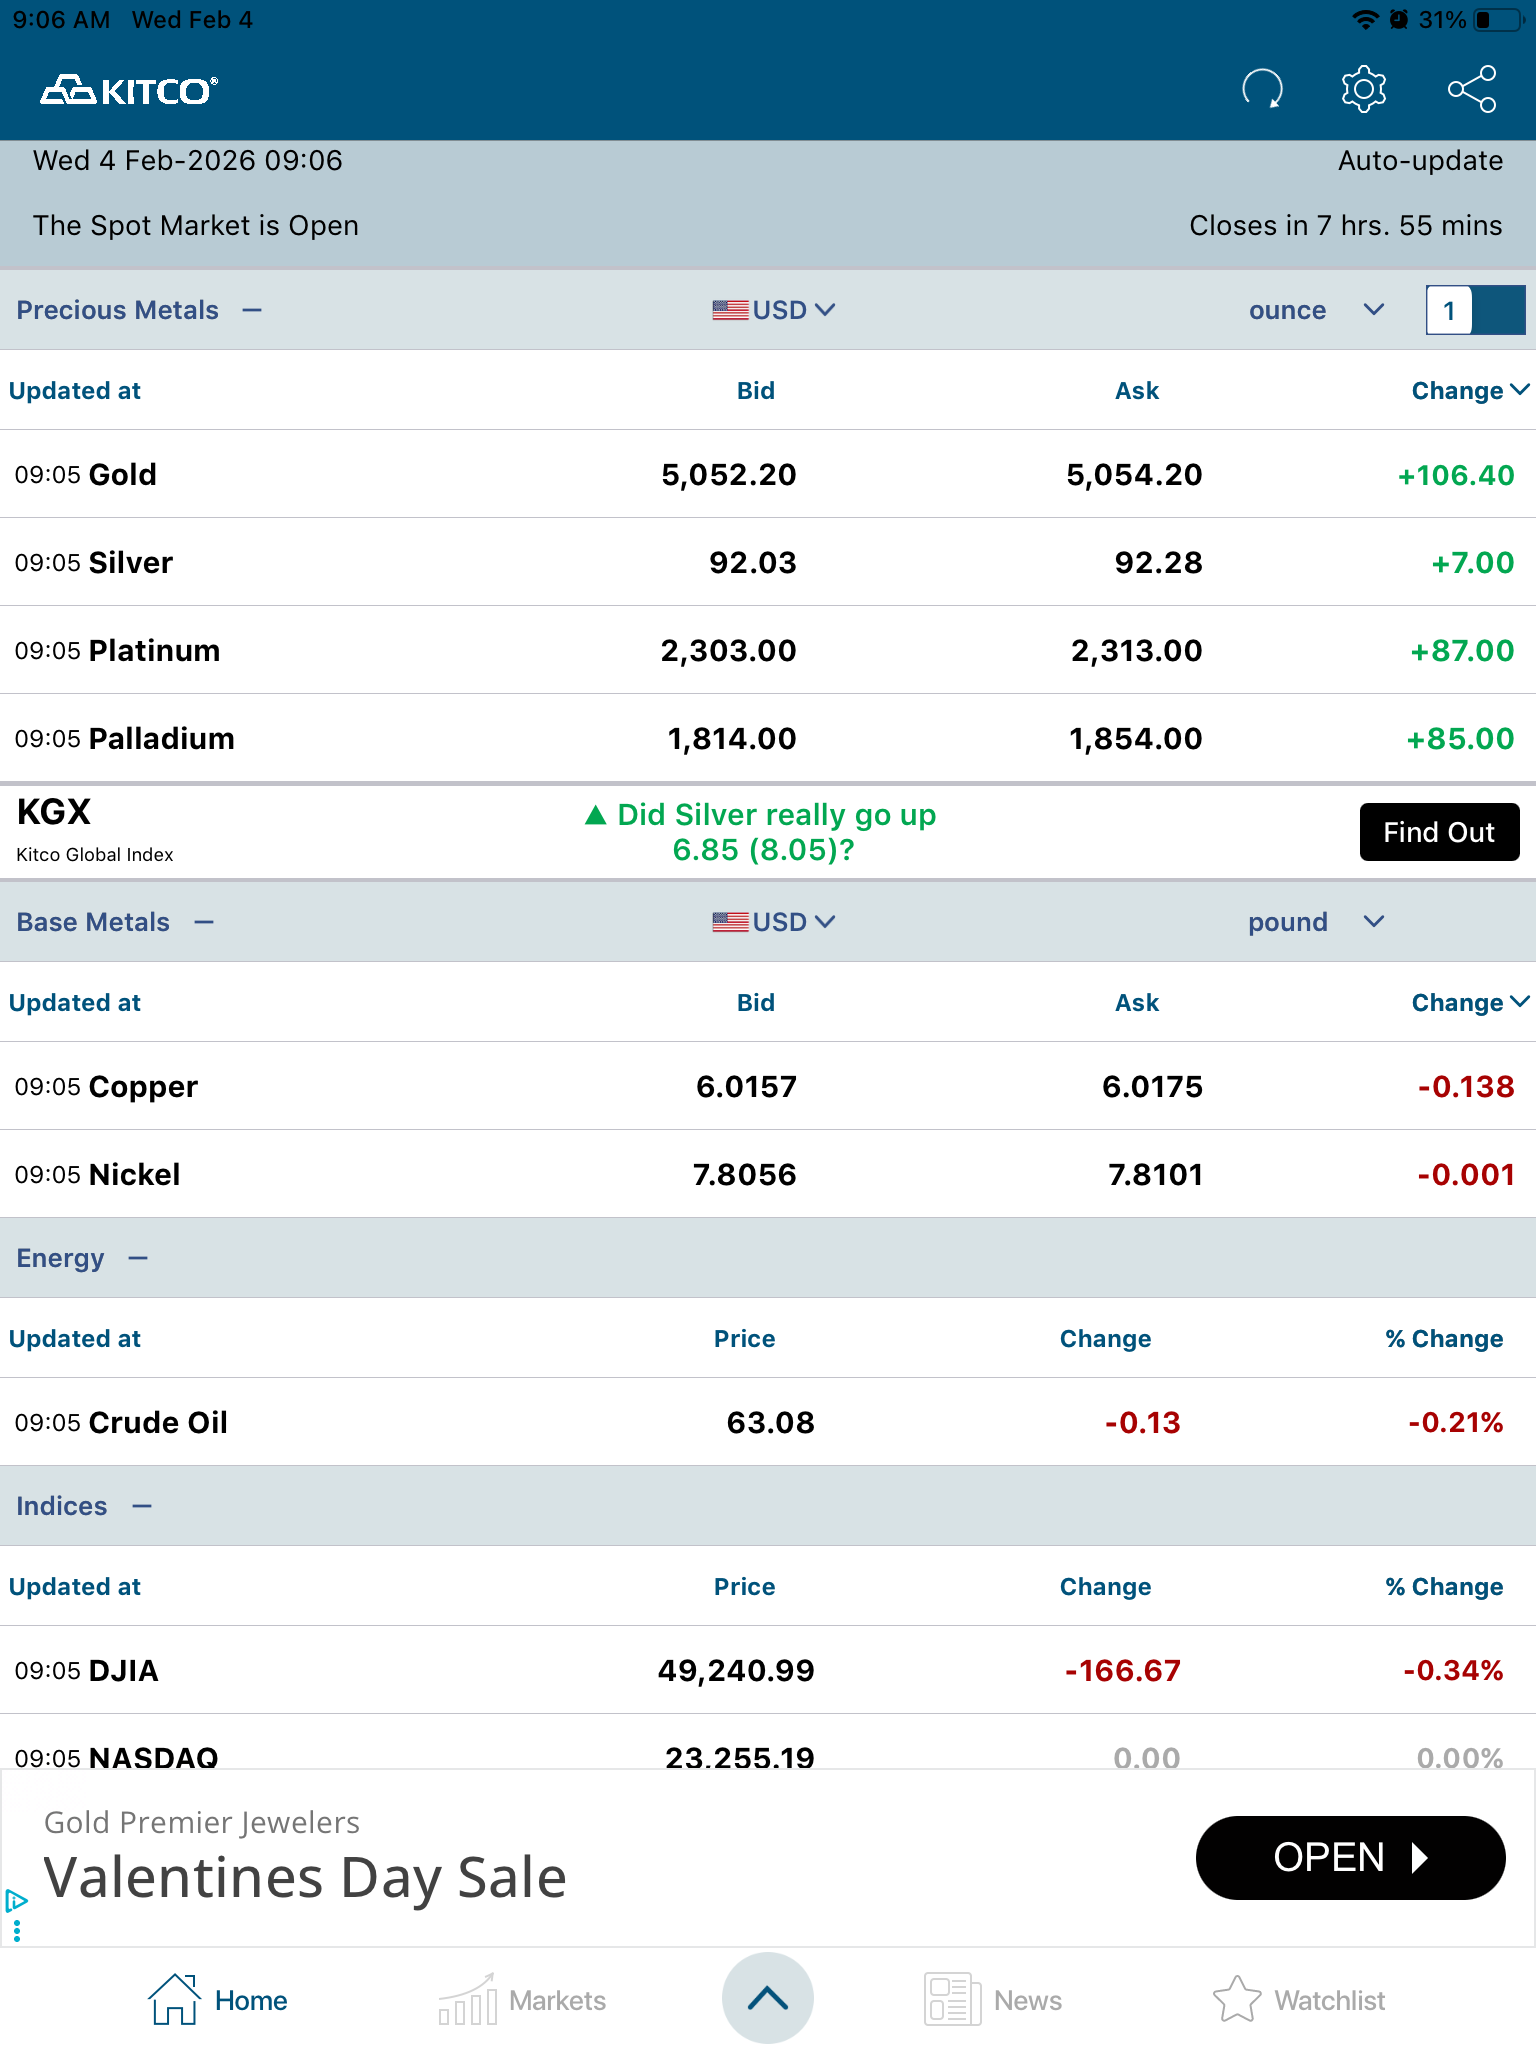Switch to the Home tab
The width and height of the screenshot is (1536, 2048).
click(218, 2000)
